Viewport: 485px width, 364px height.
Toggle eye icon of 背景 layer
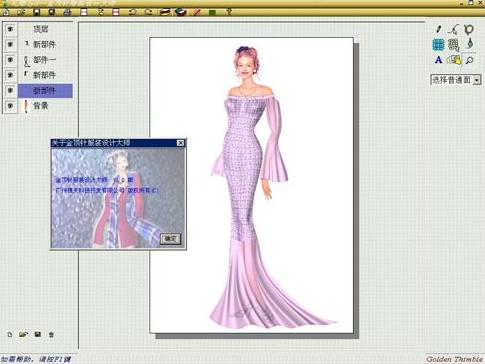point(10,106)
